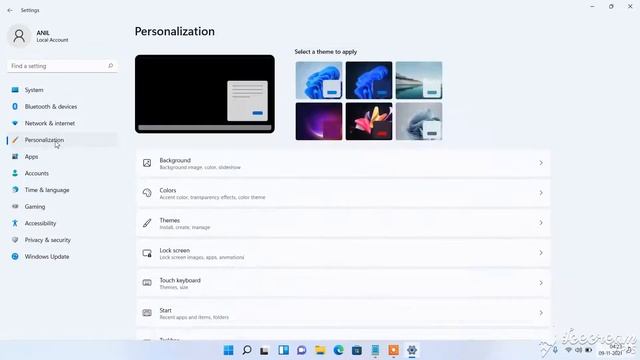This screenshot has width=640, height=360.
Task: Click the back arrow in Settings title bar
Action: point(10,10)
